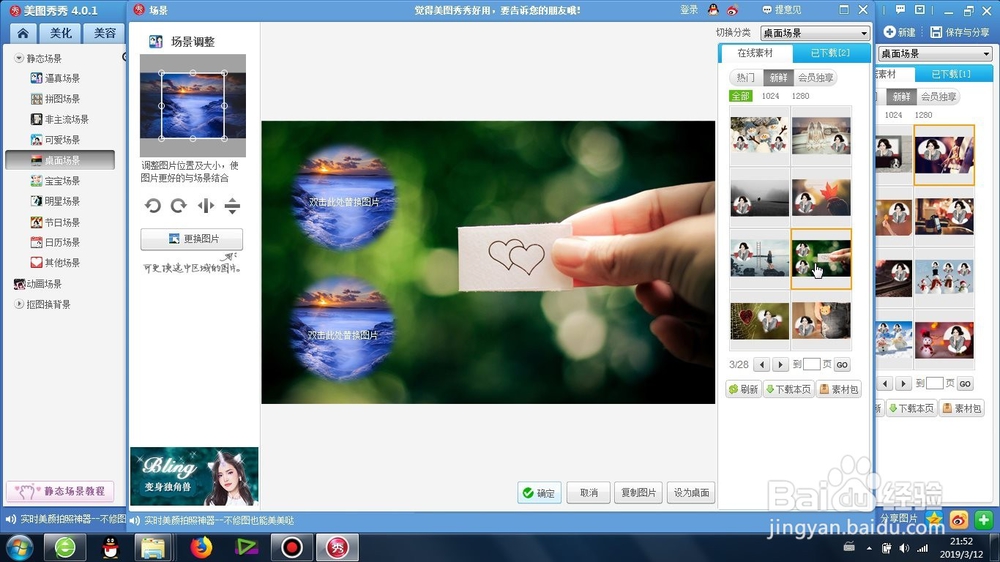Screen dimensions: 1000x562
Task: Go to next material page
Action: (x=781, y=365)
